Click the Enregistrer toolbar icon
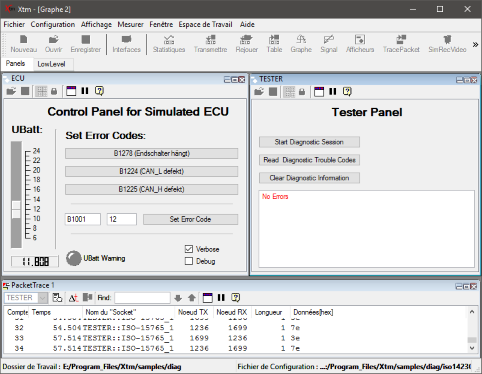 86,44
